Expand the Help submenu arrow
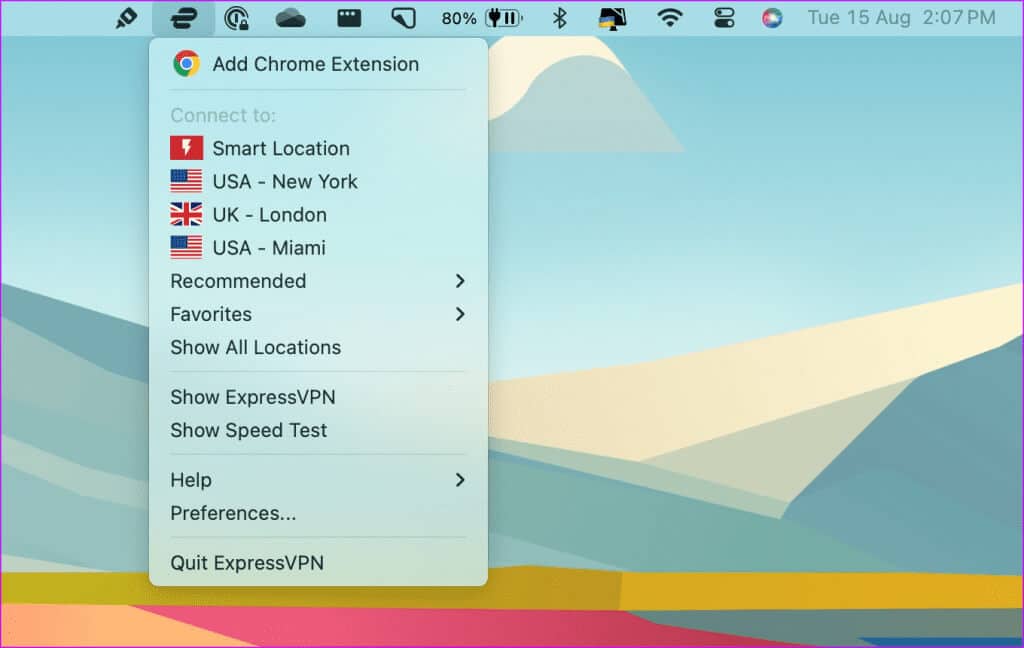This screenshot has height=648, width=1024. [x=460, y=480]
